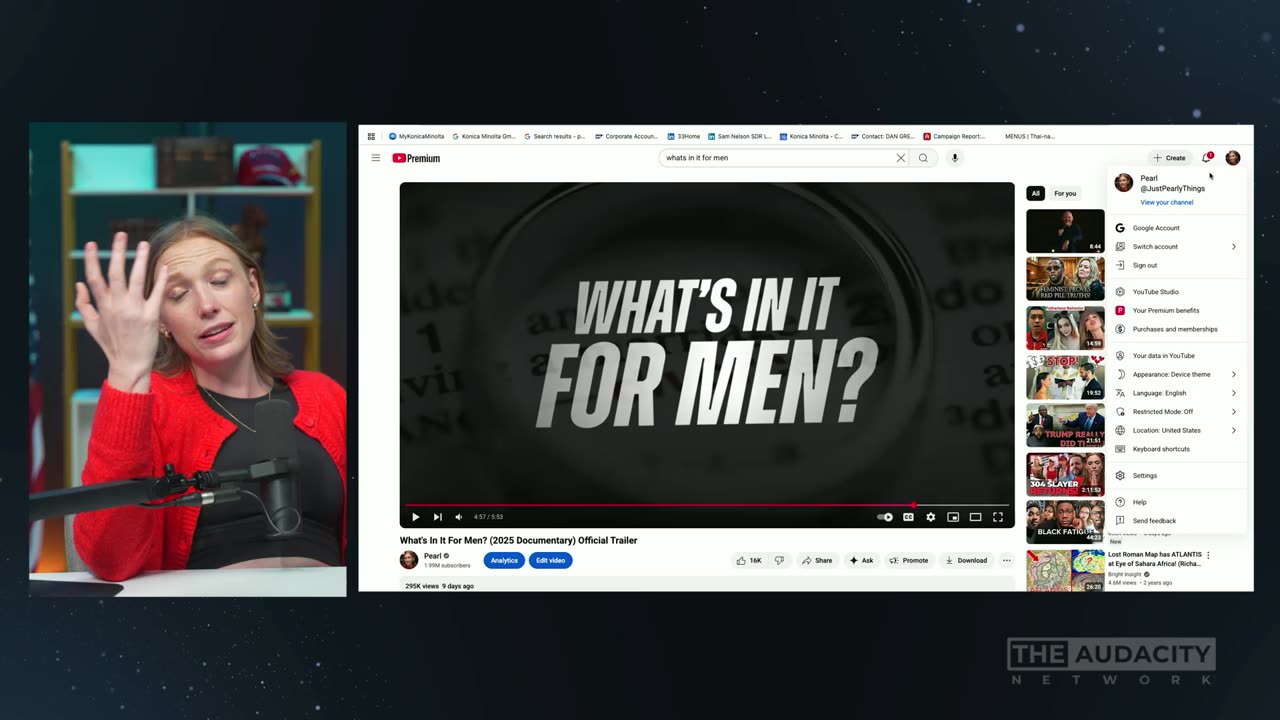This screenshot has width=1280, height=720.
Task: Open the Pearl channel avatar below the video
Action: [409, 560]
